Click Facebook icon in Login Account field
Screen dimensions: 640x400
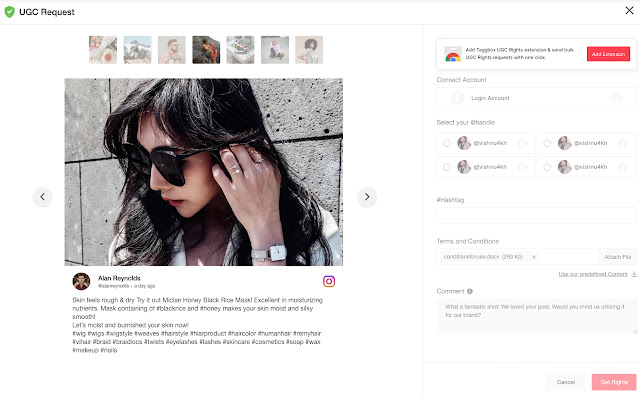617,98
